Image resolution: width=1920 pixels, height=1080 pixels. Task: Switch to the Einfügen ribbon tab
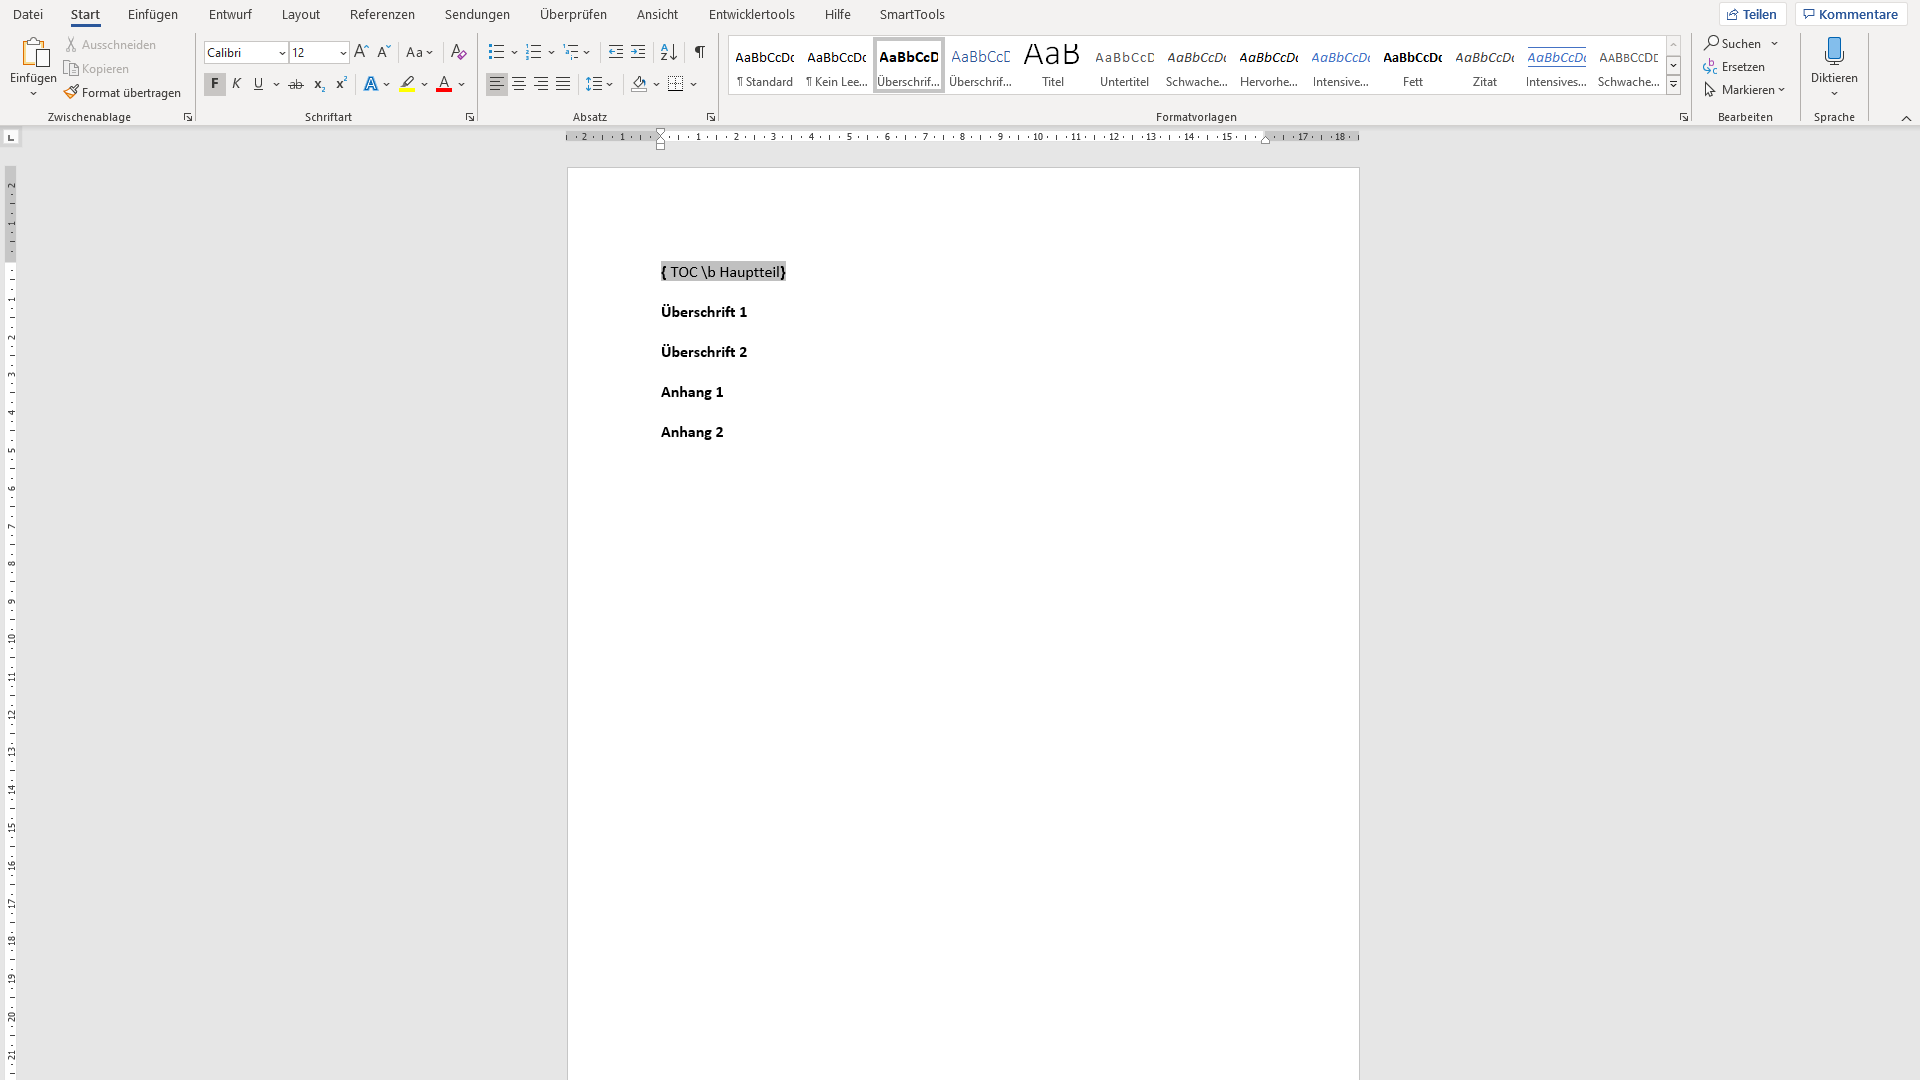point(153,14)
